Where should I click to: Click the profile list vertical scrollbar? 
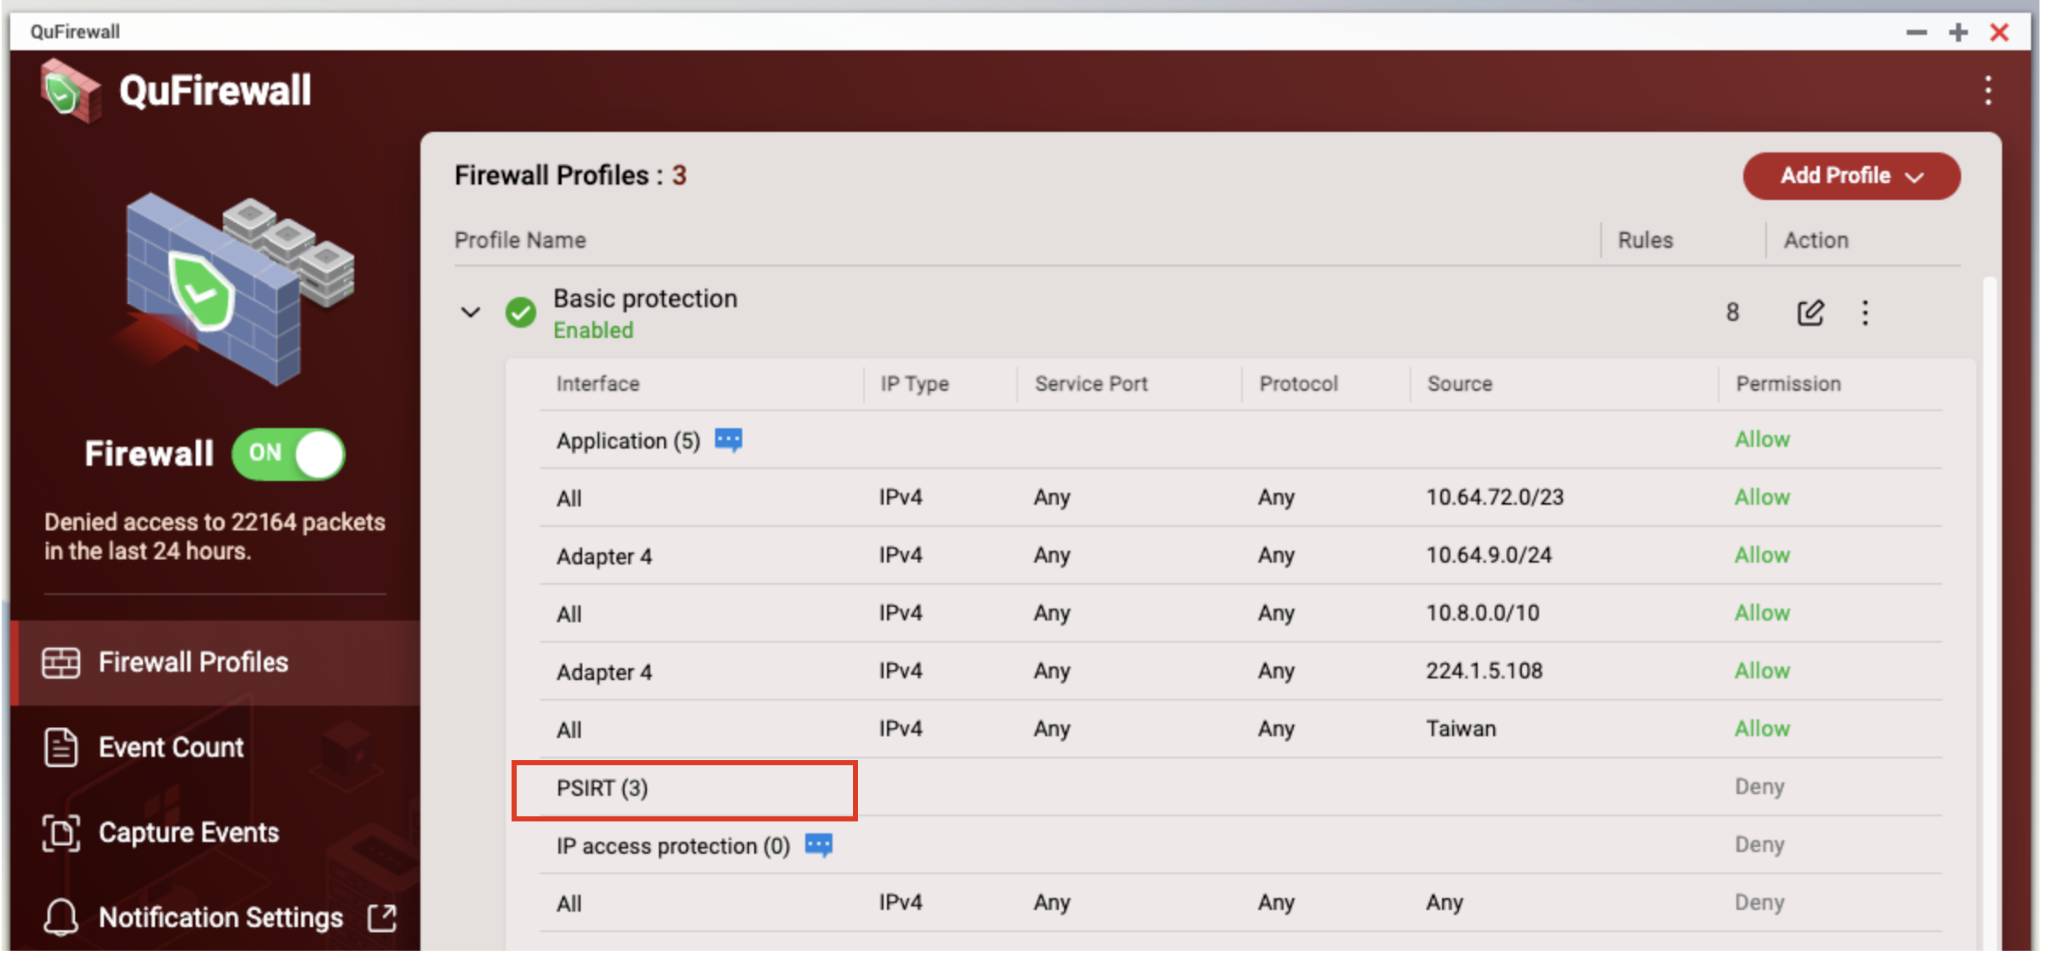click(x=1989, y=600)
